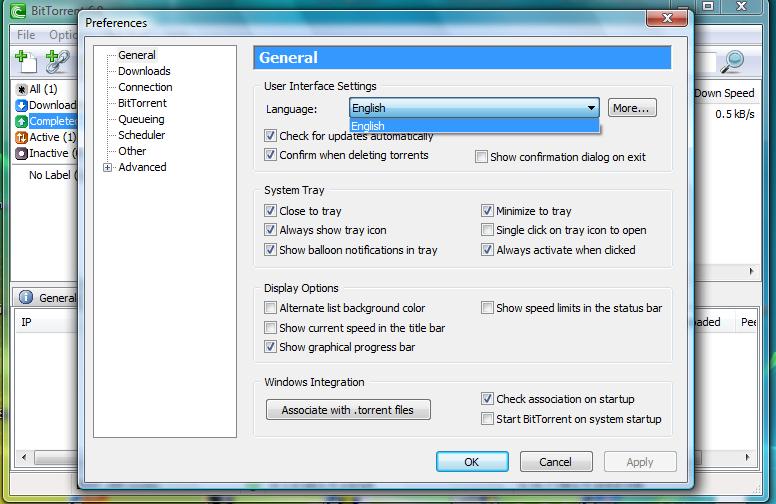Click the No Label category

click(53, 175)
